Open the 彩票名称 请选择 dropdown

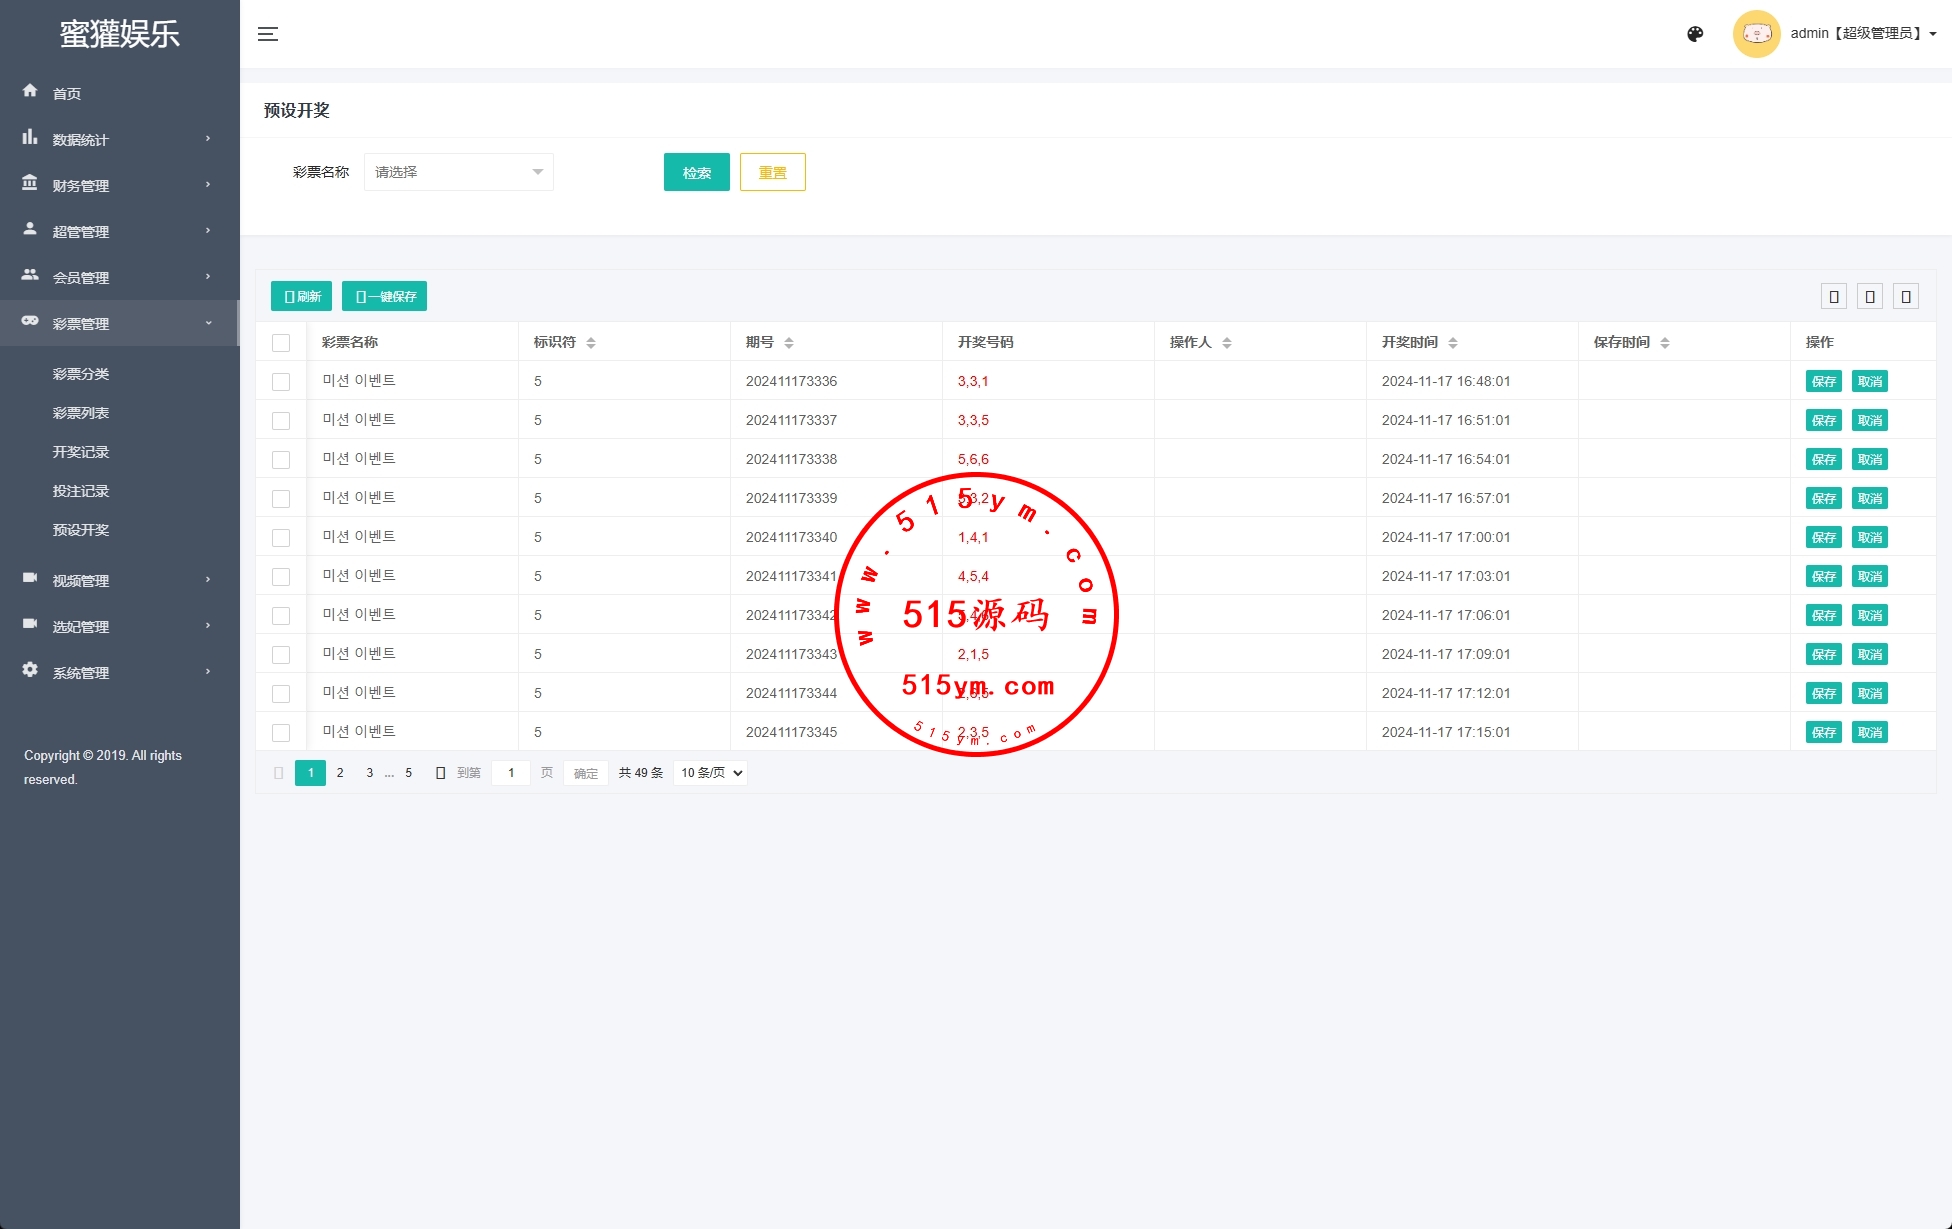pos(458,172)
